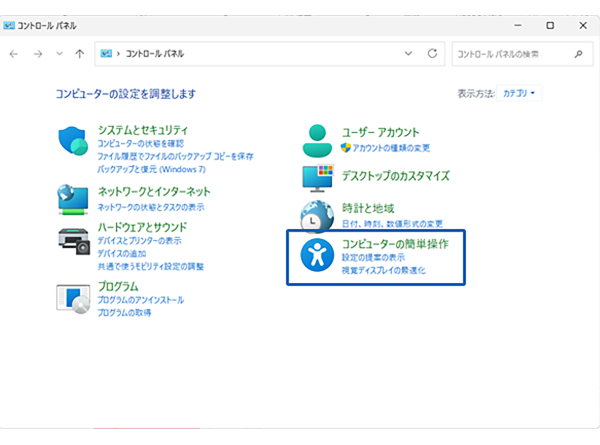This screenshot has height=445, width=600.
Task: Click into the コントロール パネルの検索 box
Action: click(x=522, y=54)
